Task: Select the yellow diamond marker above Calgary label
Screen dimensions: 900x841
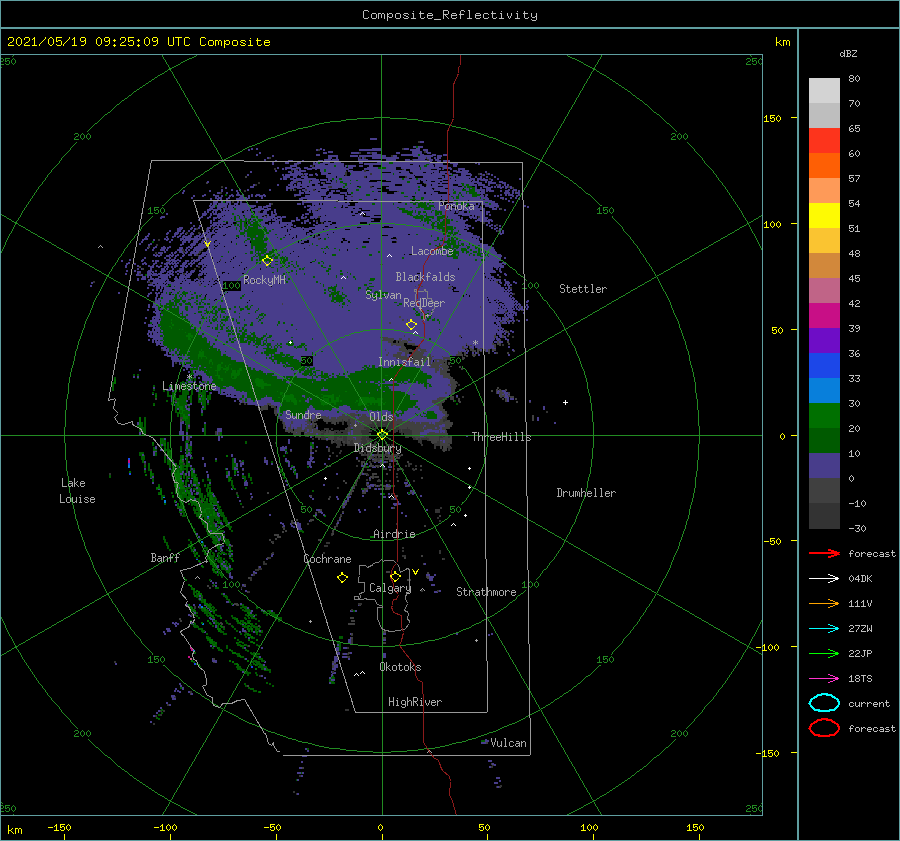Action: [395, 576]
